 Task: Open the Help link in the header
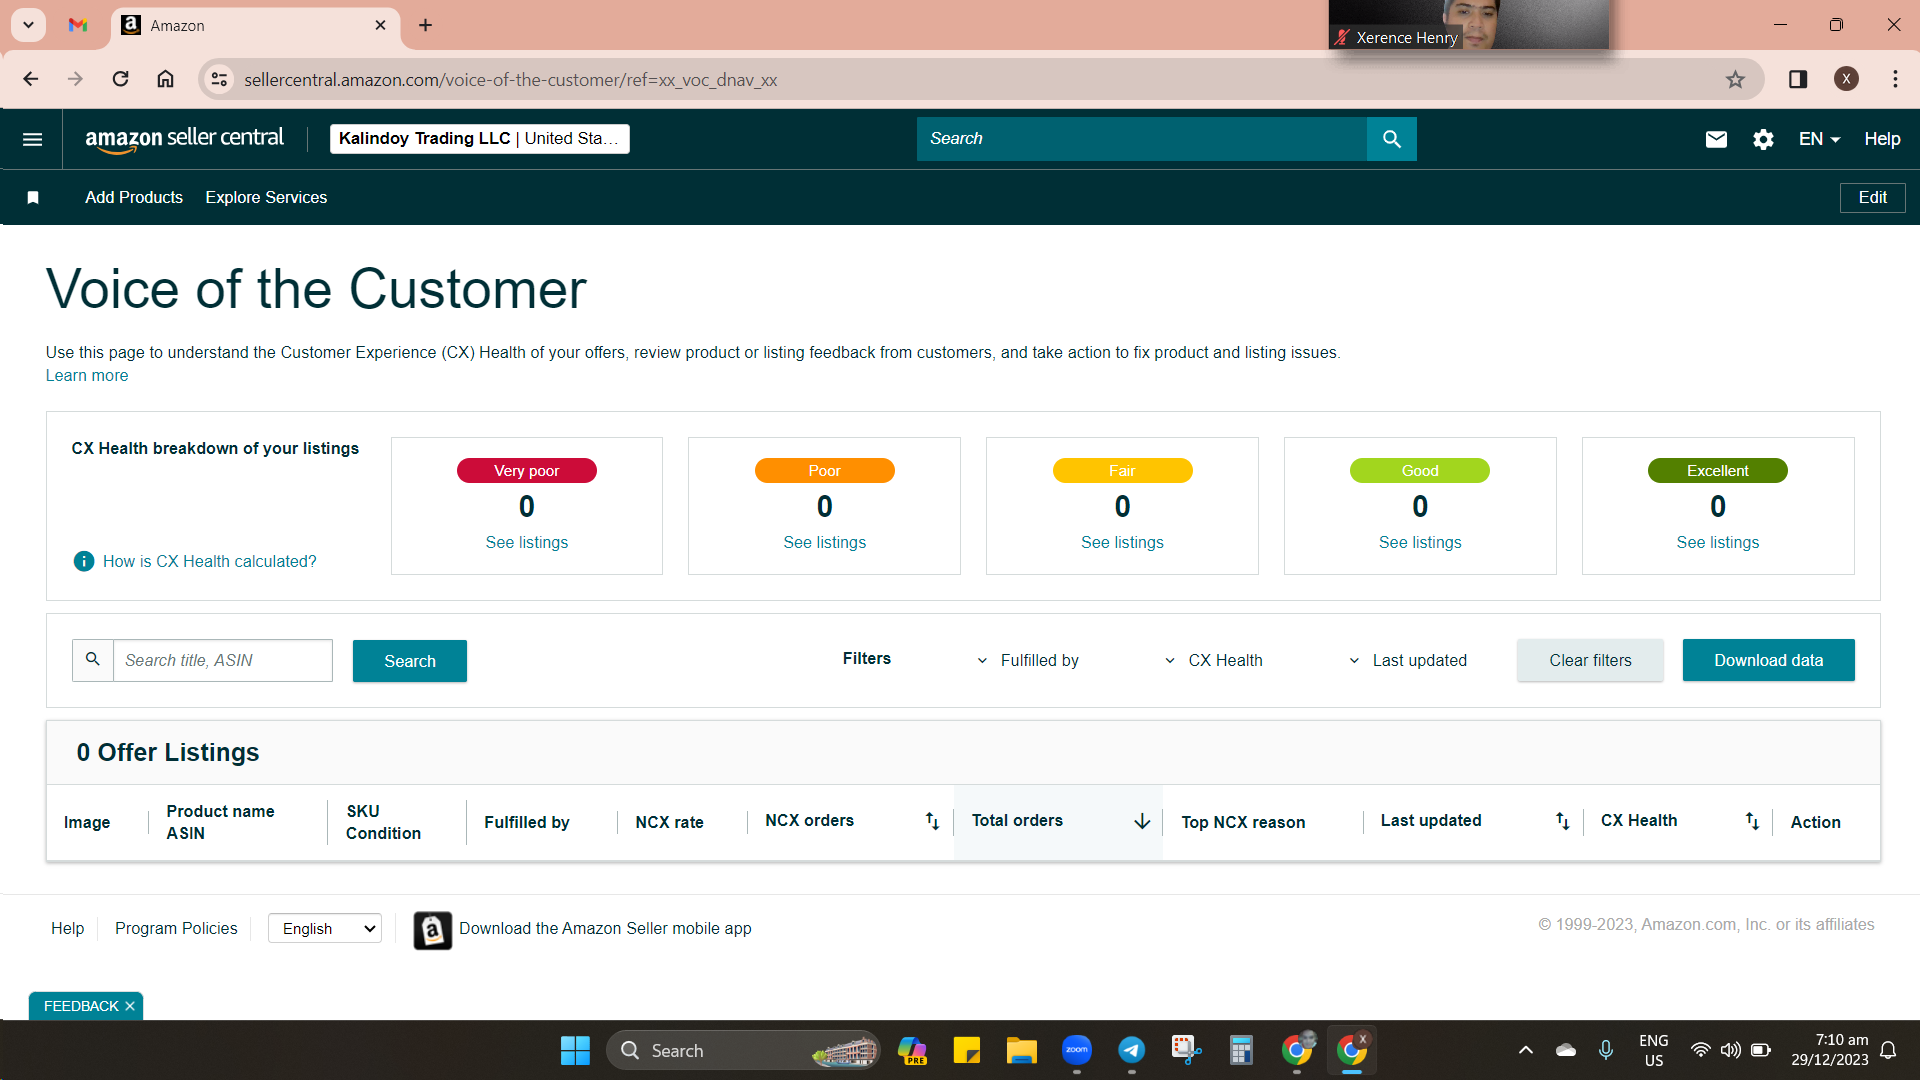(x=1882, y=139)
